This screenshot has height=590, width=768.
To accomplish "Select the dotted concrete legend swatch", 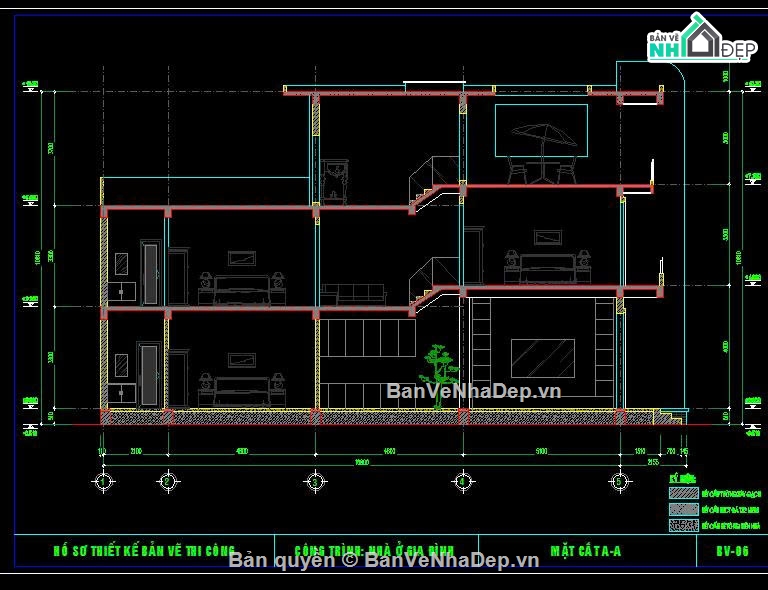I will 684,509.
